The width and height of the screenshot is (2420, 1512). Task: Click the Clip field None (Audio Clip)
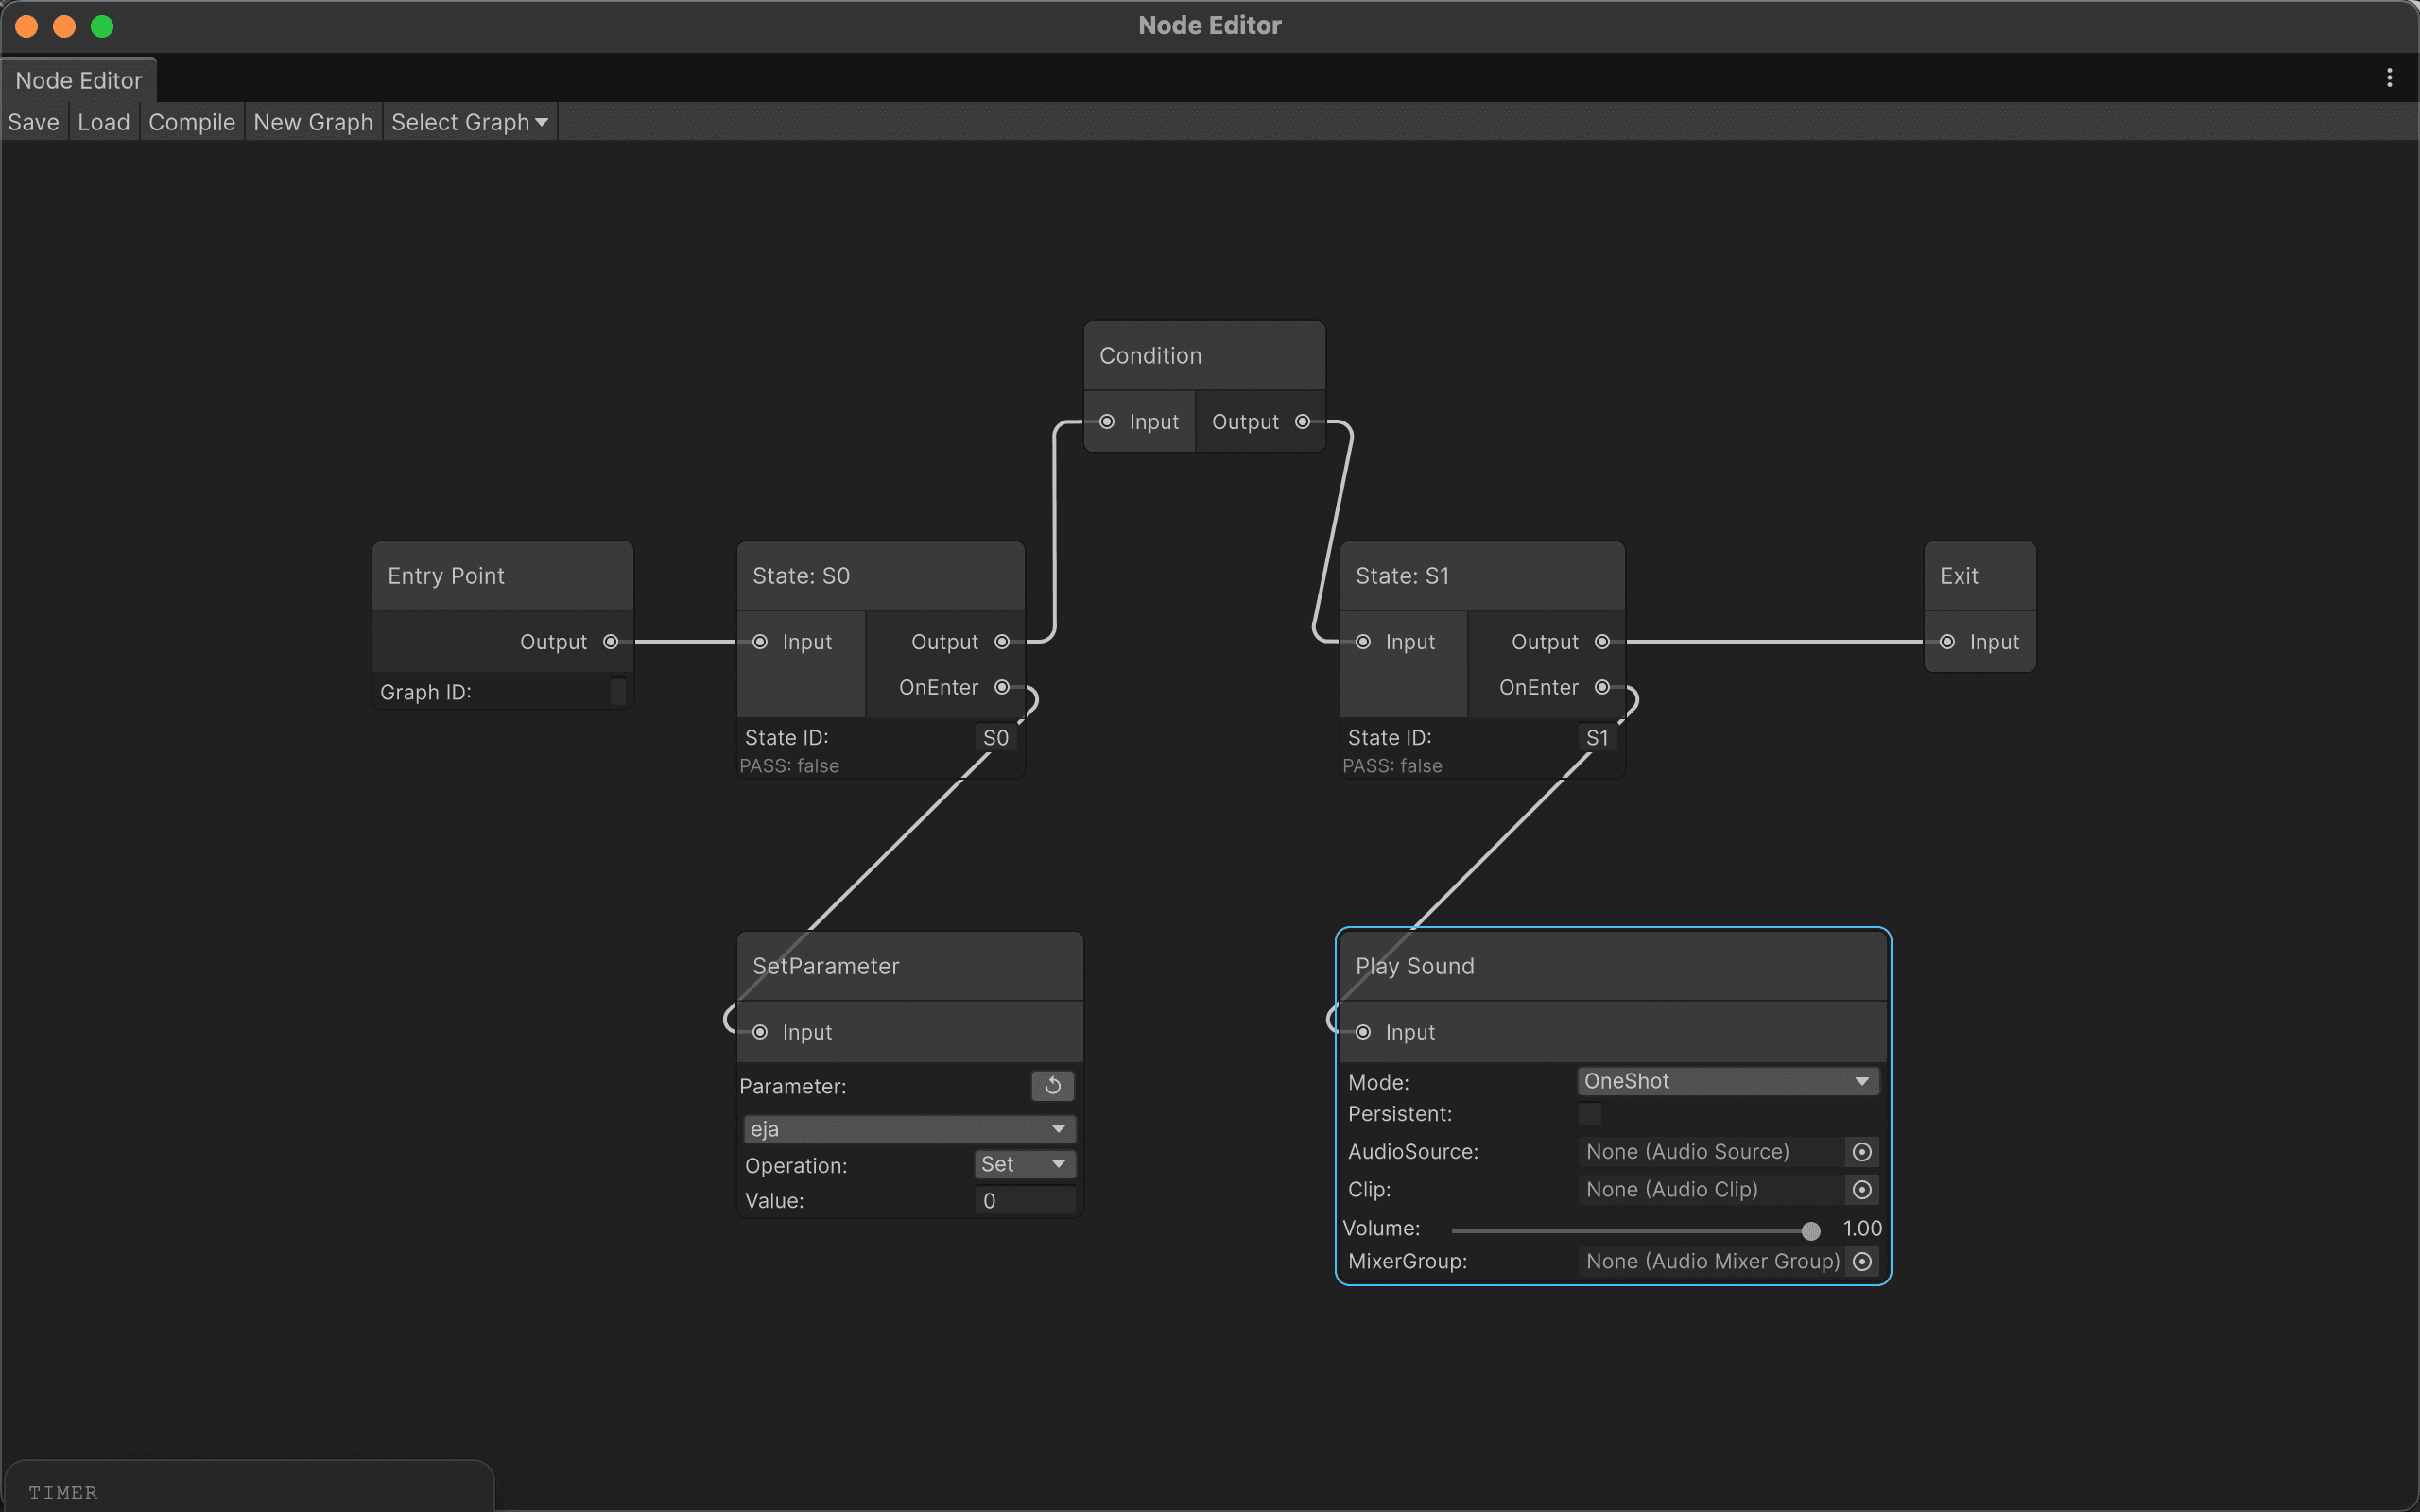tap(1712, 1190)
